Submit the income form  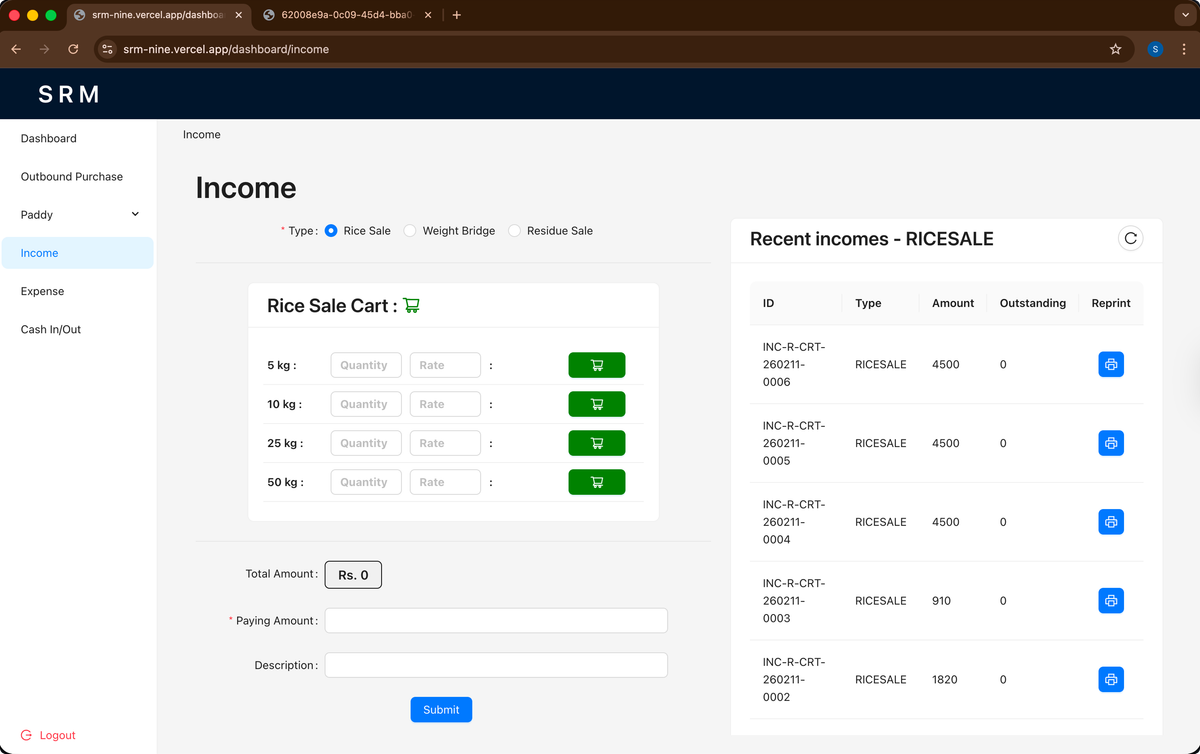[x=441, y=710]
